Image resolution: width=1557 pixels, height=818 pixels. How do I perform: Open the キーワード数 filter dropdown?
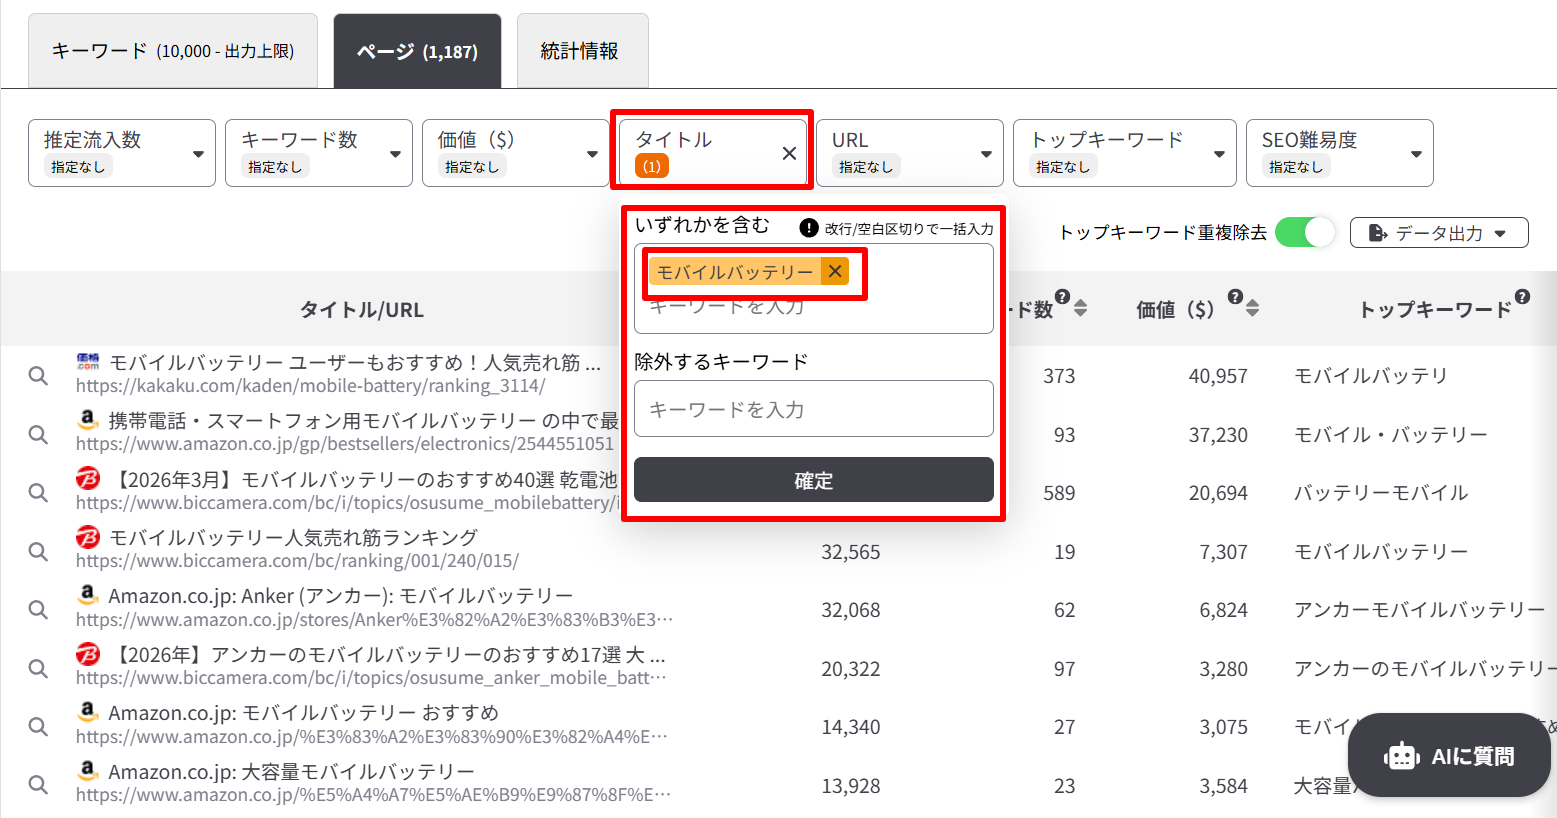tap(319, 153)
